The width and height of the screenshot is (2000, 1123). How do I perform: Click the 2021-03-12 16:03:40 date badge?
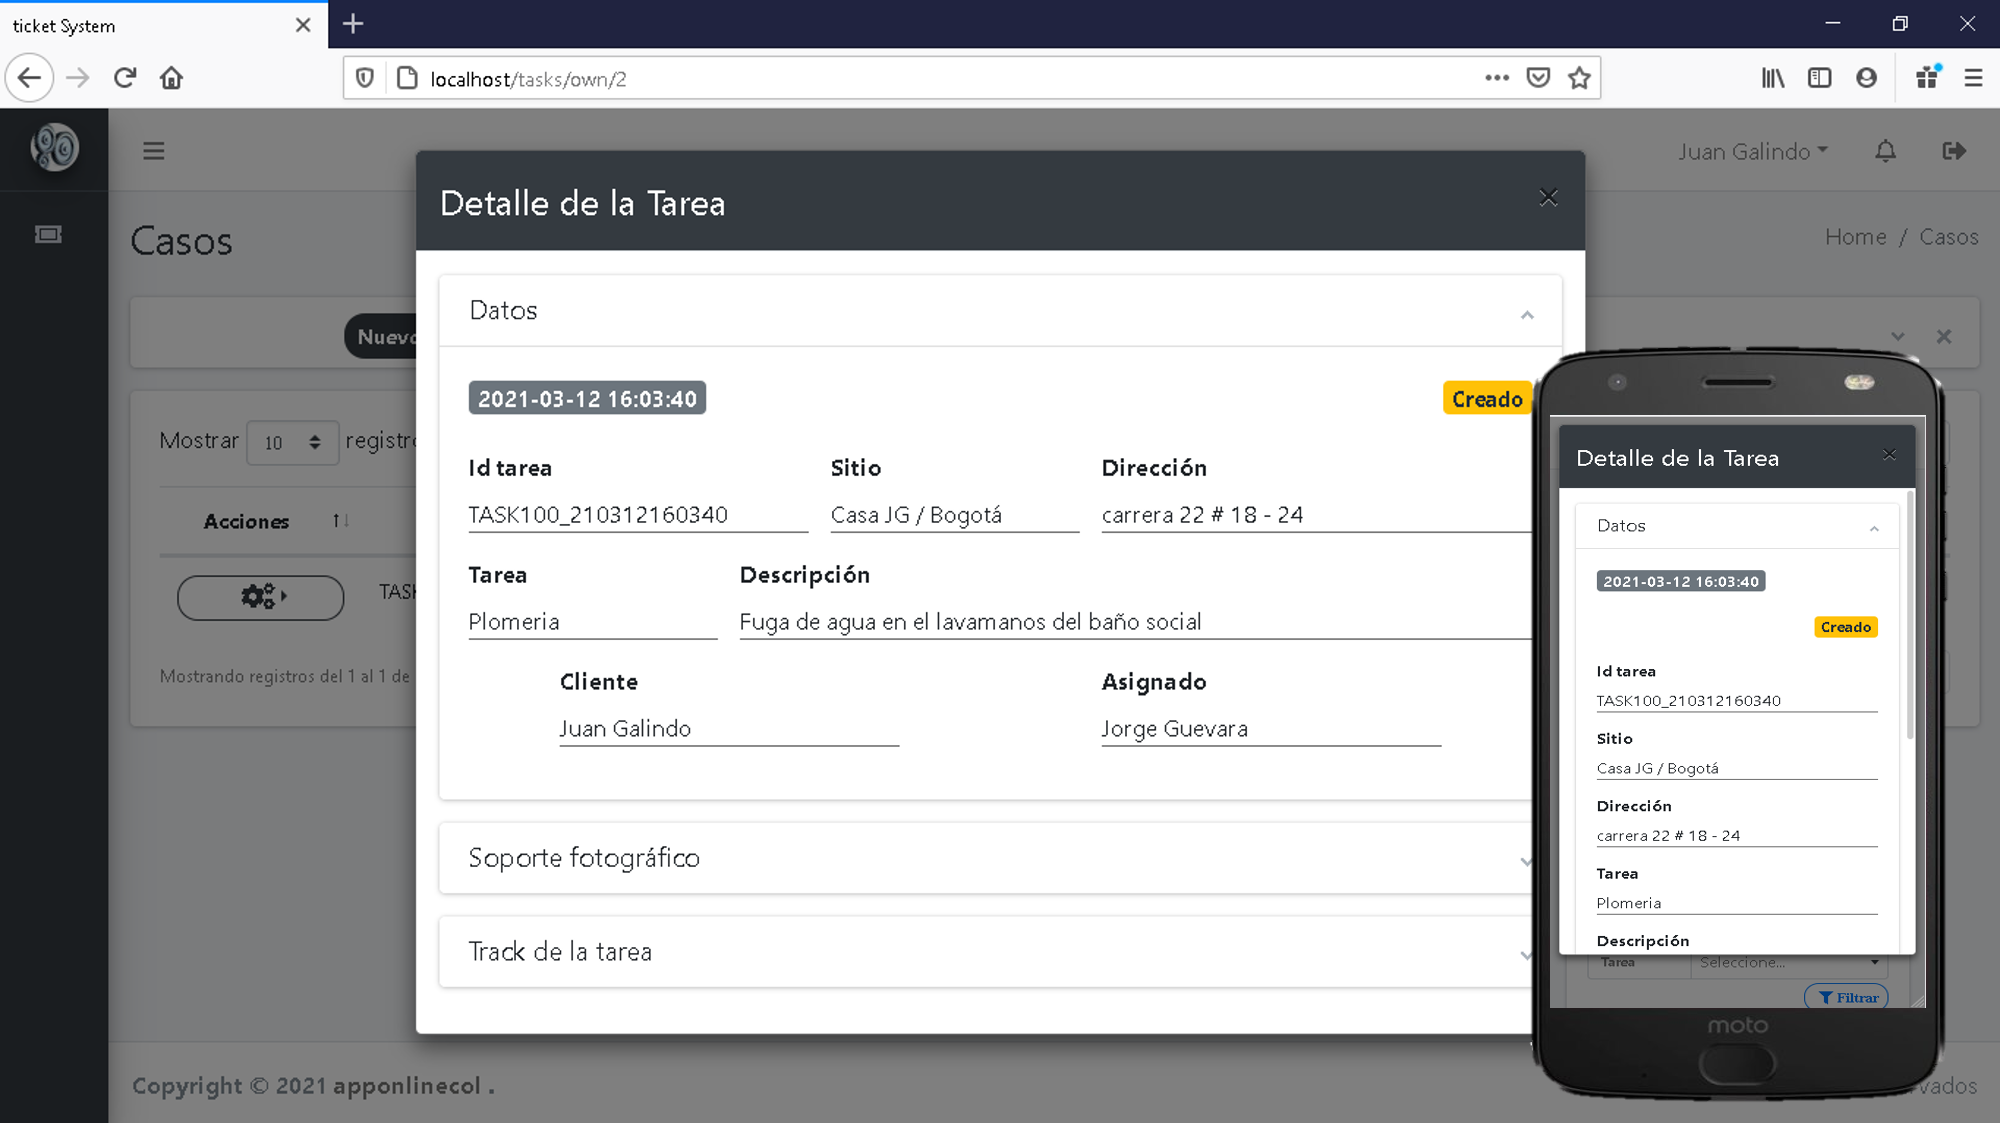coord(587,398)
